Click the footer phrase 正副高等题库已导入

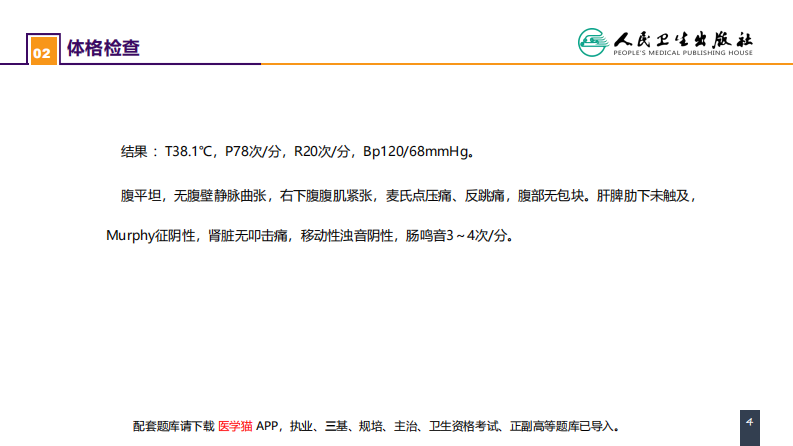tap(561, 426)
